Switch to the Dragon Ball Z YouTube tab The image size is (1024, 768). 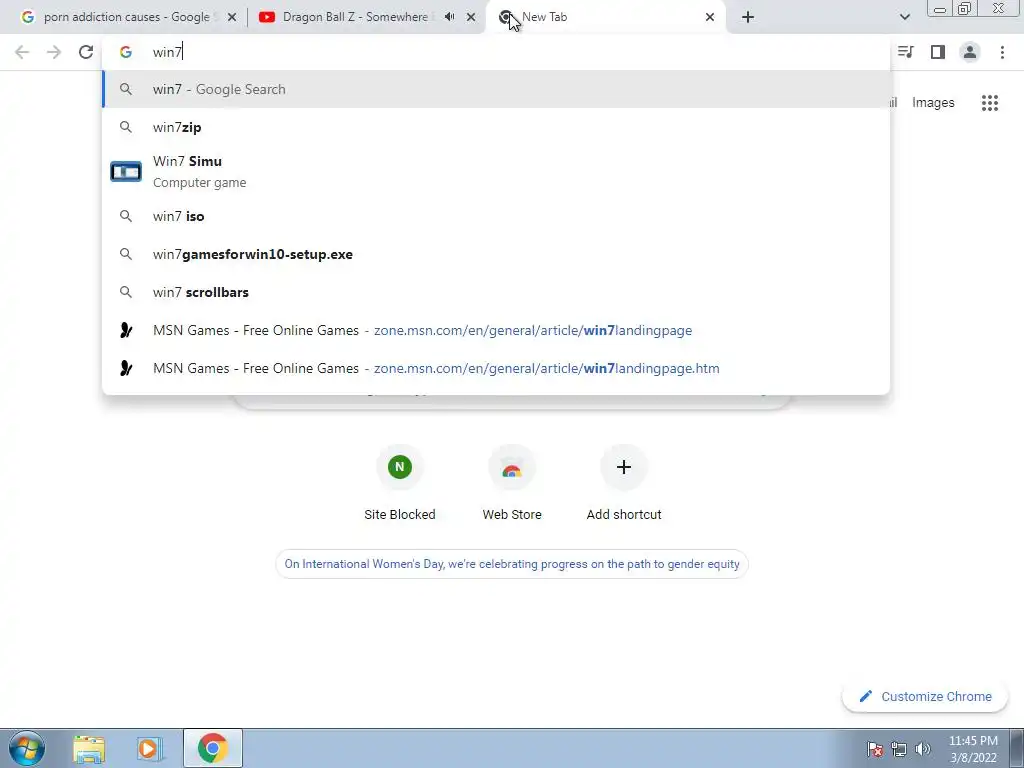click(366, 17)
